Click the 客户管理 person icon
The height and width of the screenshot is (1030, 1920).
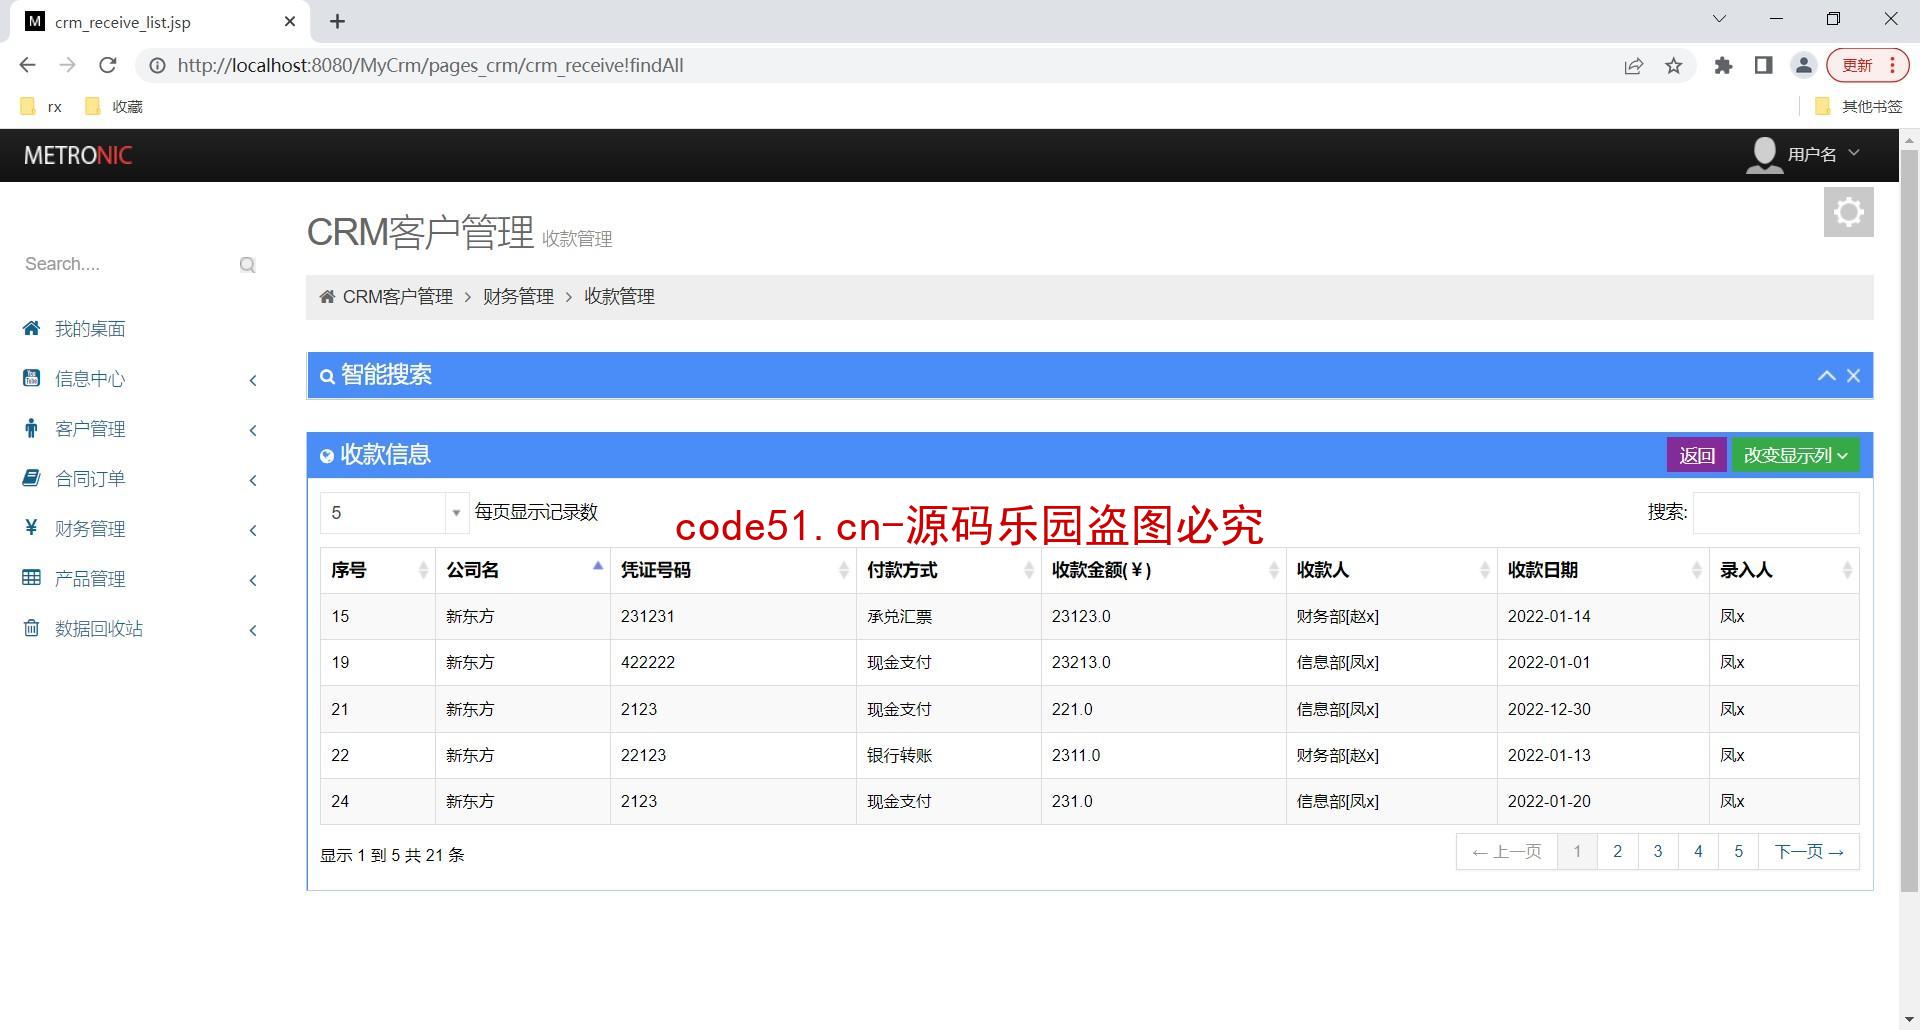[31, 428]
